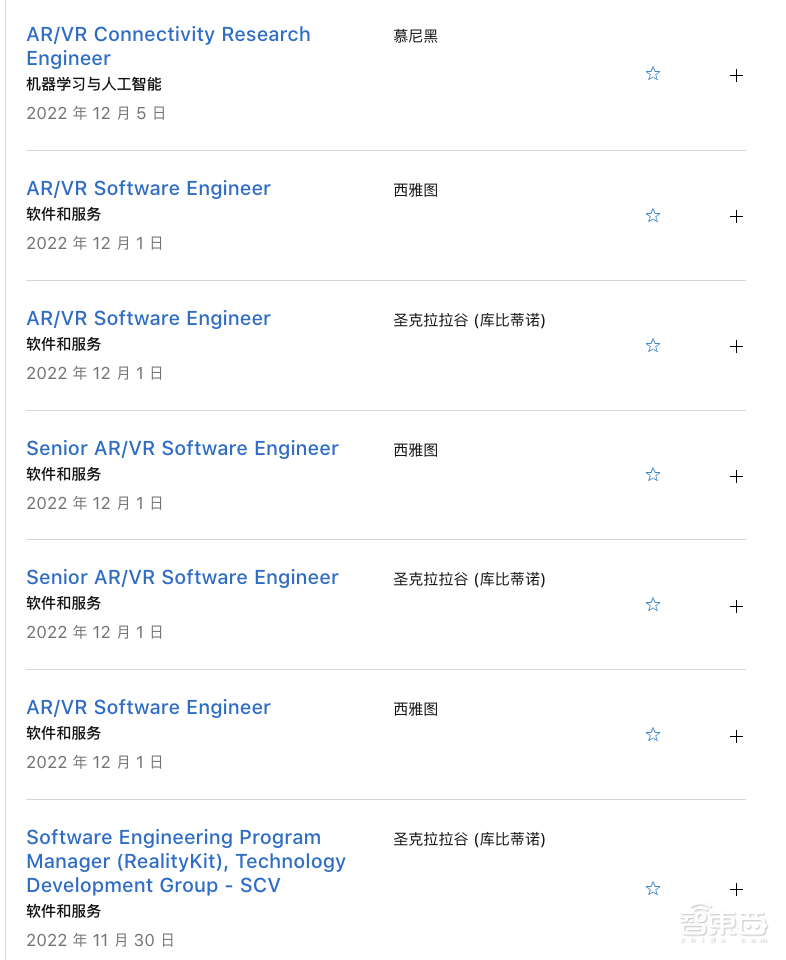Screen dimensions: 786x960
Task: Open Senior AR/VR Software Engineer title in Cupertino
Action: tap(182, 577)
